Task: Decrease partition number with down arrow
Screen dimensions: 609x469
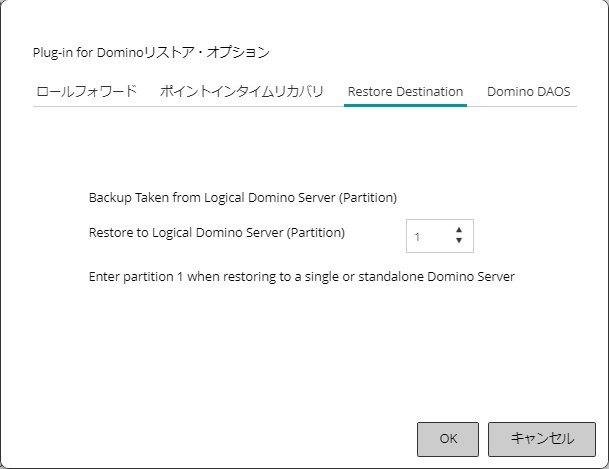Action: [x=459, y=240]
